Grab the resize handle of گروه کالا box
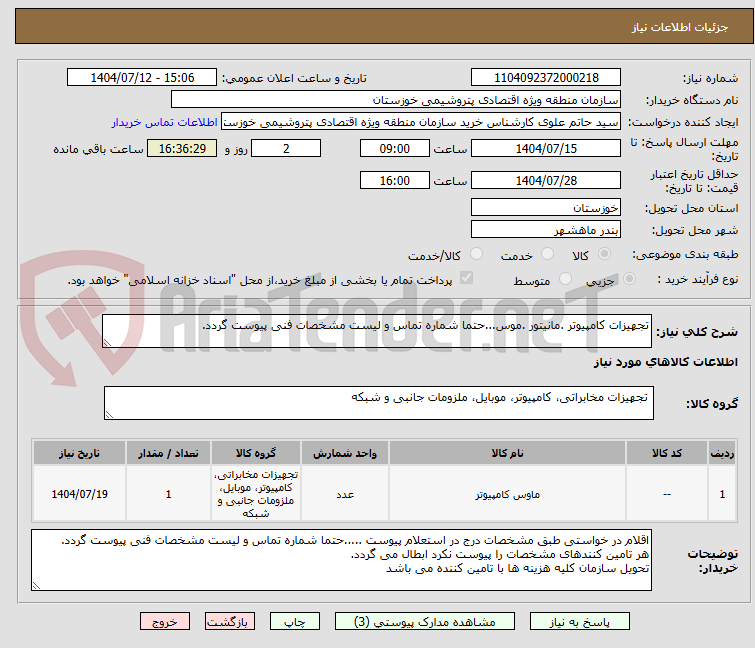The width and height of the screenshot is (755, 648). pyautogui.click(x=109, y=415)
